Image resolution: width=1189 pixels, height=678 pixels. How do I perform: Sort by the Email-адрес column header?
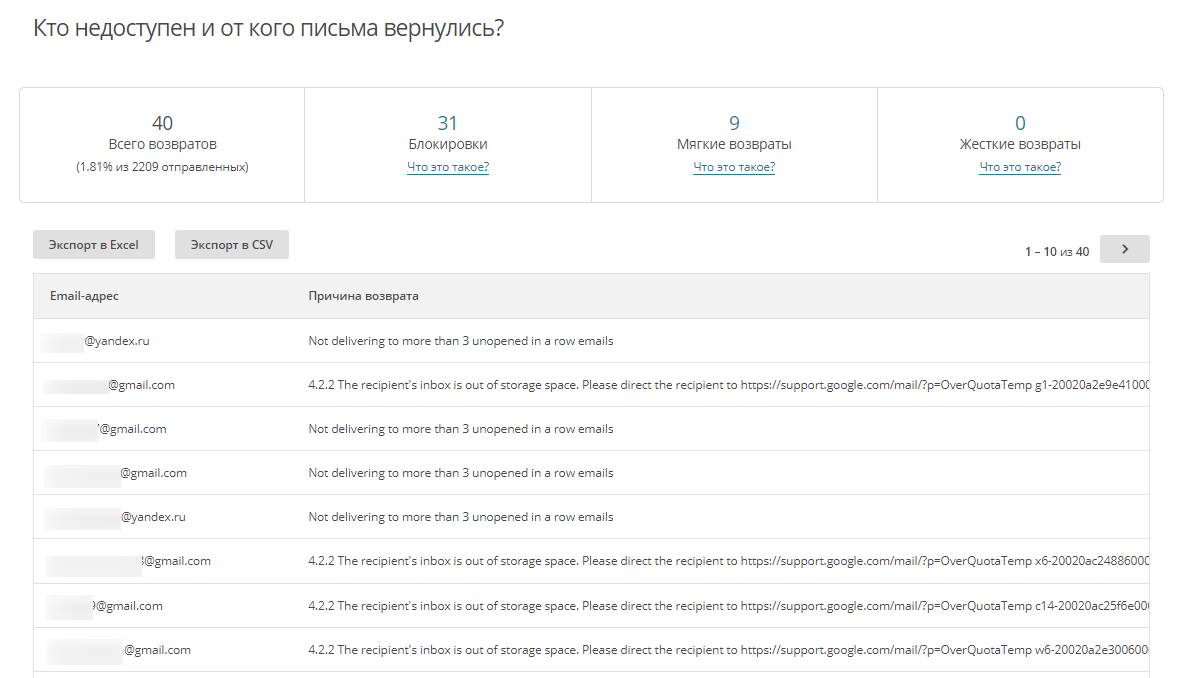point(84,296)
